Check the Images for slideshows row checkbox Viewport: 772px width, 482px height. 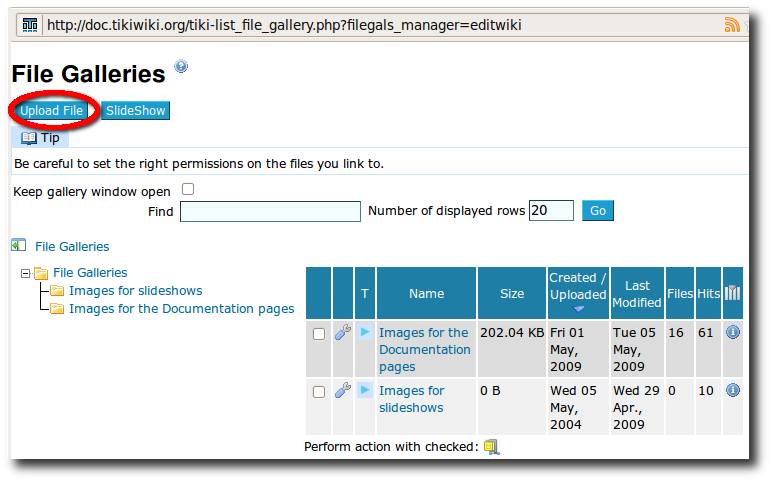319,392
